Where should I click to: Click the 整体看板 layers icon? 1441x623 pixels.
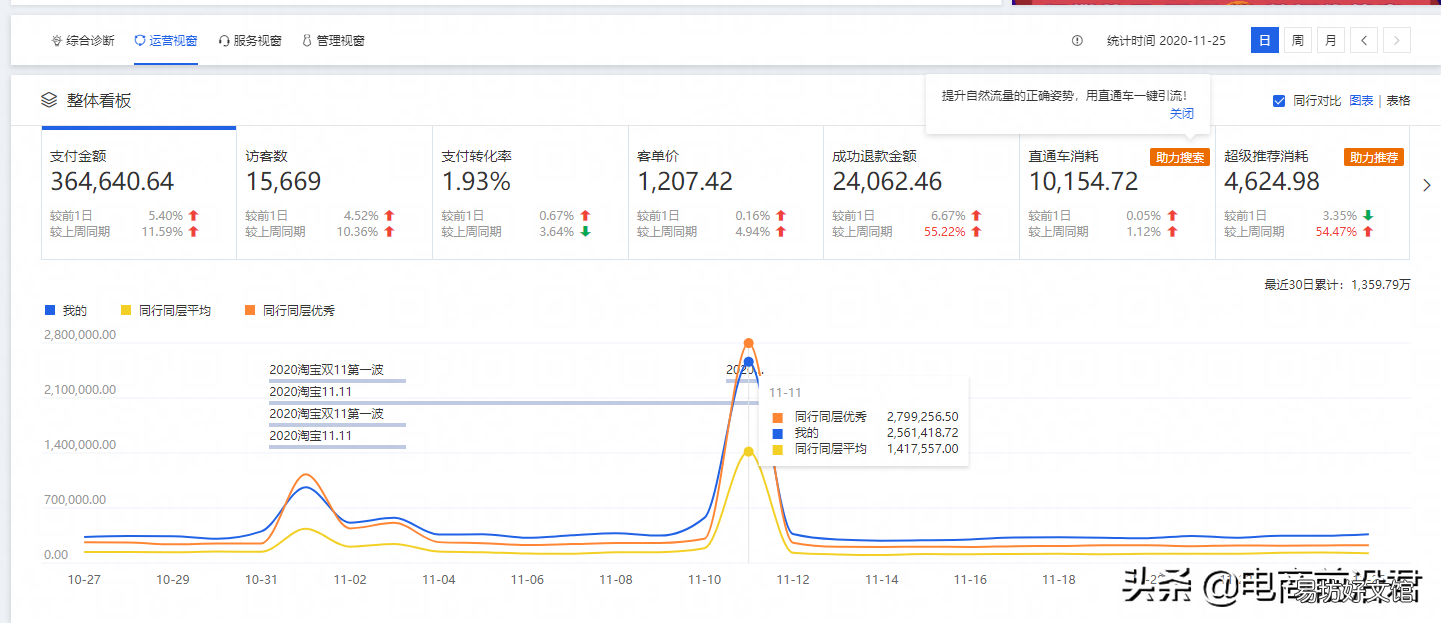pos(49,100)
